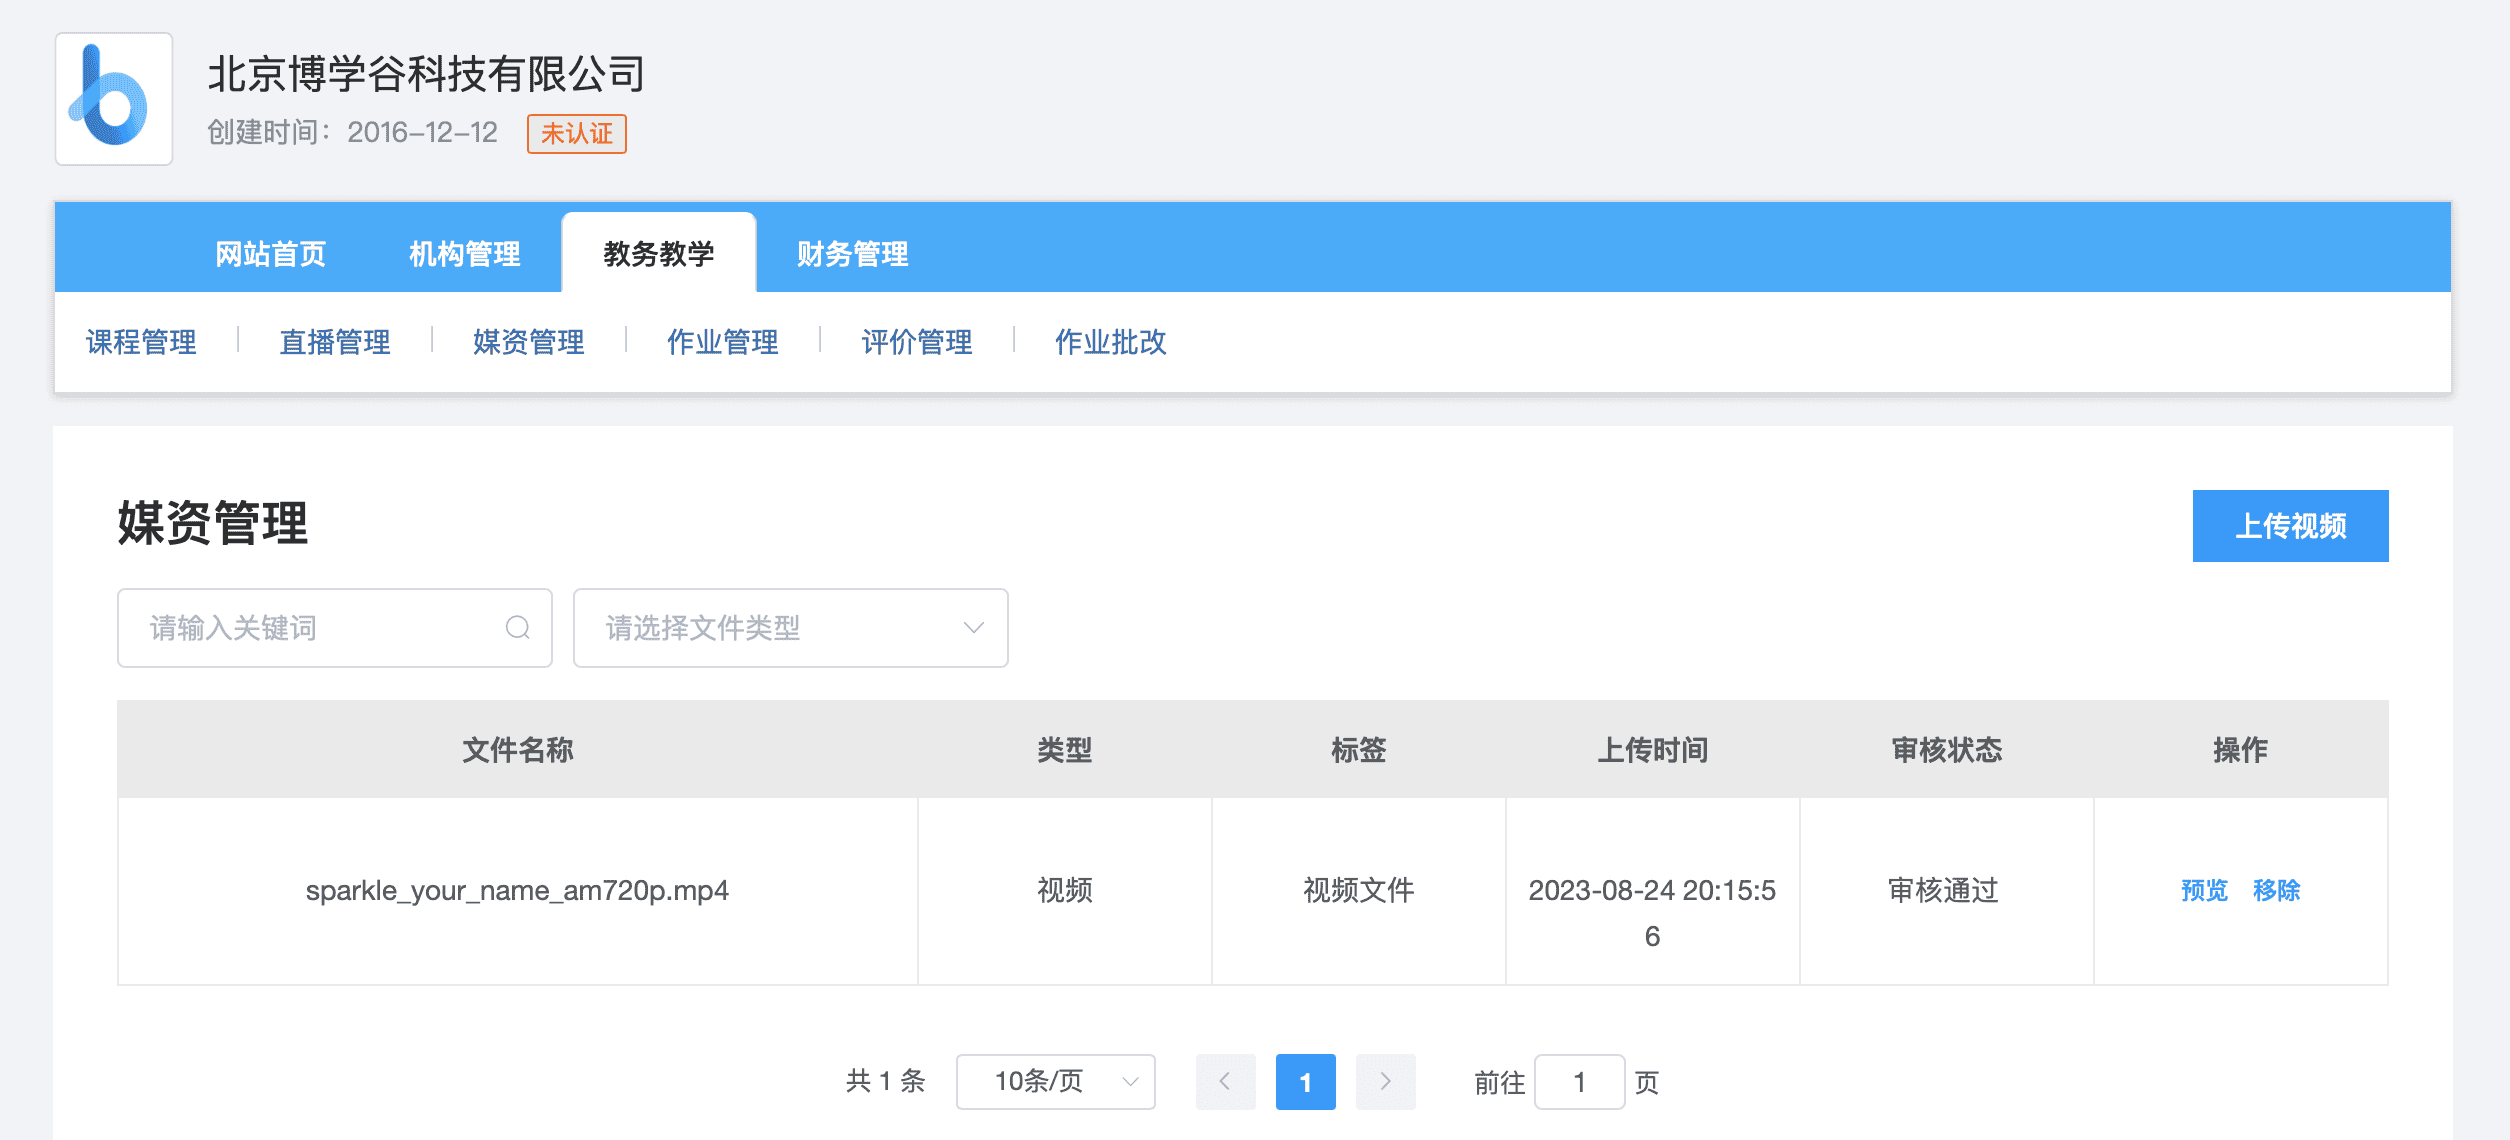
Task: Click the 未认证 badge
Action: [576, 134]
